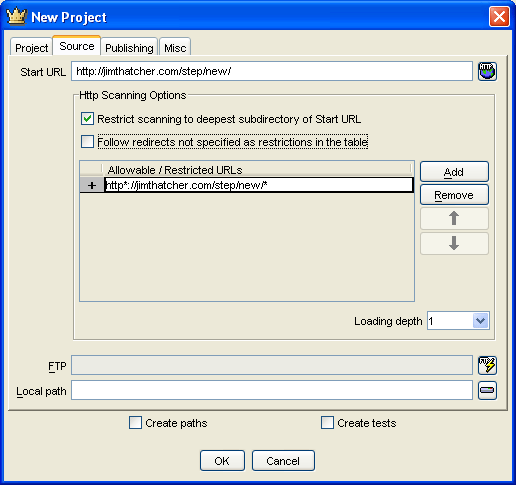Click the Local path browse drive icon
This screenshot has width=516, height=485.
click(x=487, y=390)
